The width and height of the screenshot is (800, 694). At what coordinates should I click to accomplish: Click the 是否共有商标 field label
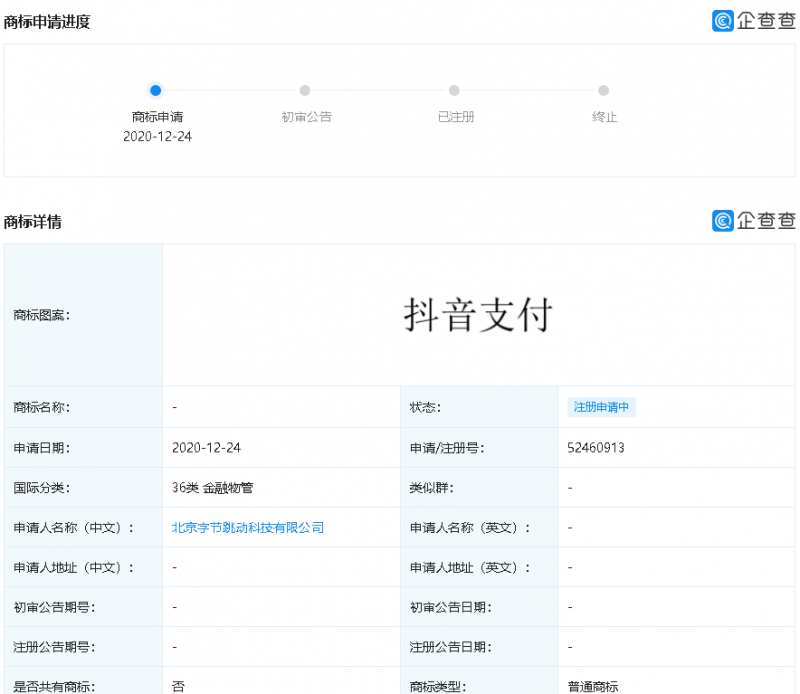55,687
